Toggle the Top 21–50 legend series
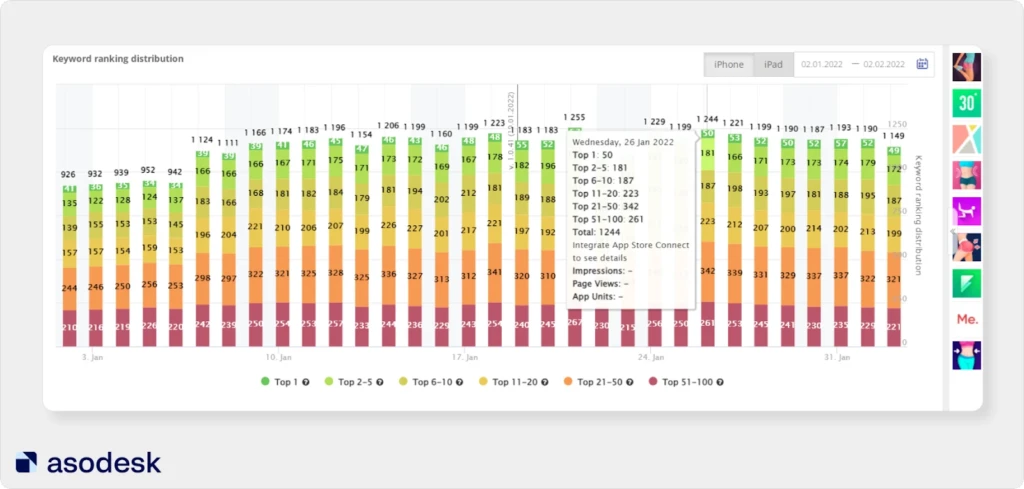This screenshot has height=489, width=1024. 594,382
